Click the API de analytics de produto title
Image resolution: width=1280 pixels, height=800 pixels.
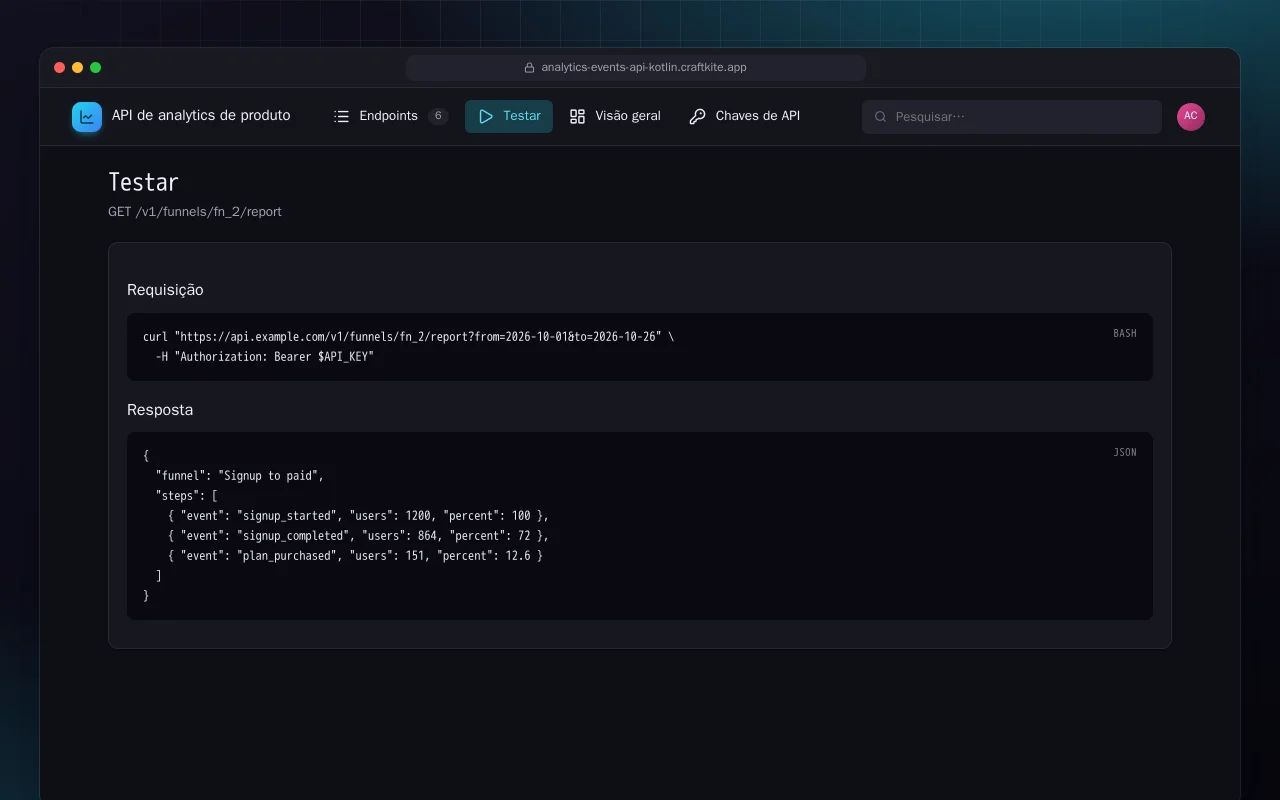coord(201,116)
